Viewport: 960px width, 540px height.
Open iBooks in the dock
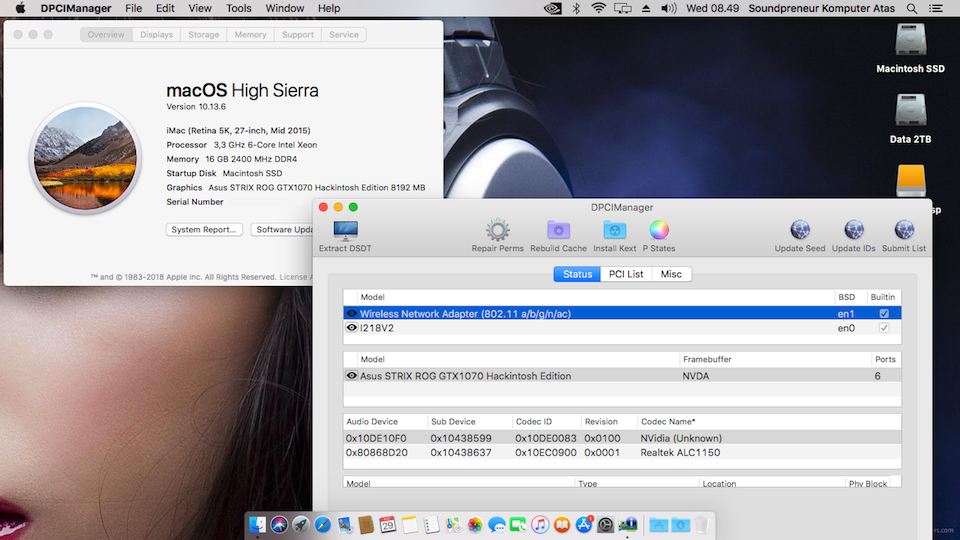coord(562,525)
